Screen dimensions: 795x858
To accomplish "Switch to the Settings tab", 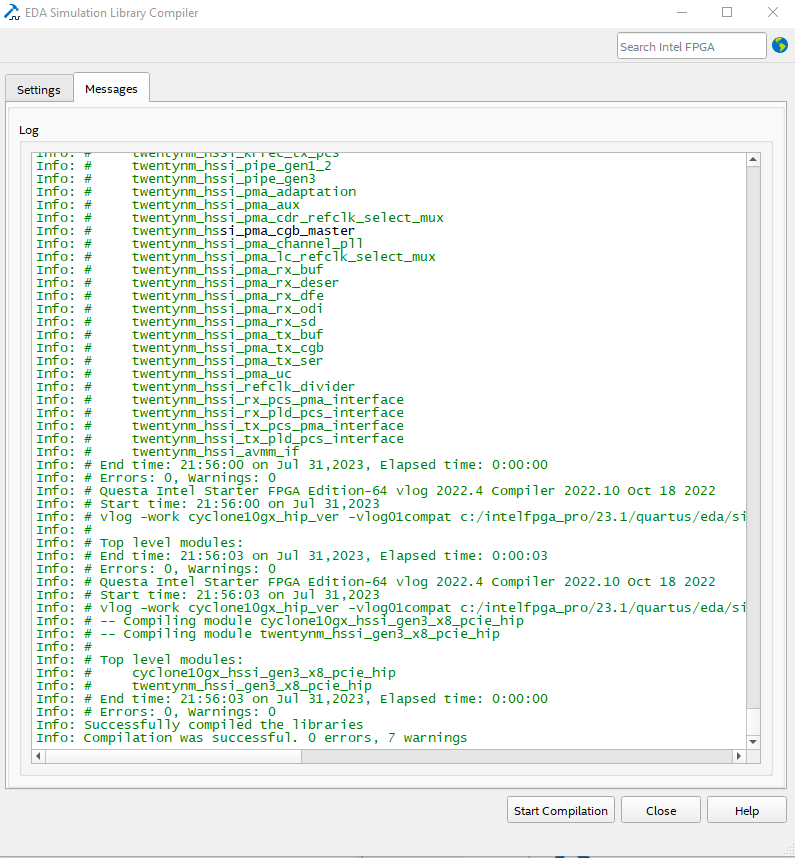I will click(x=39, y=89).
